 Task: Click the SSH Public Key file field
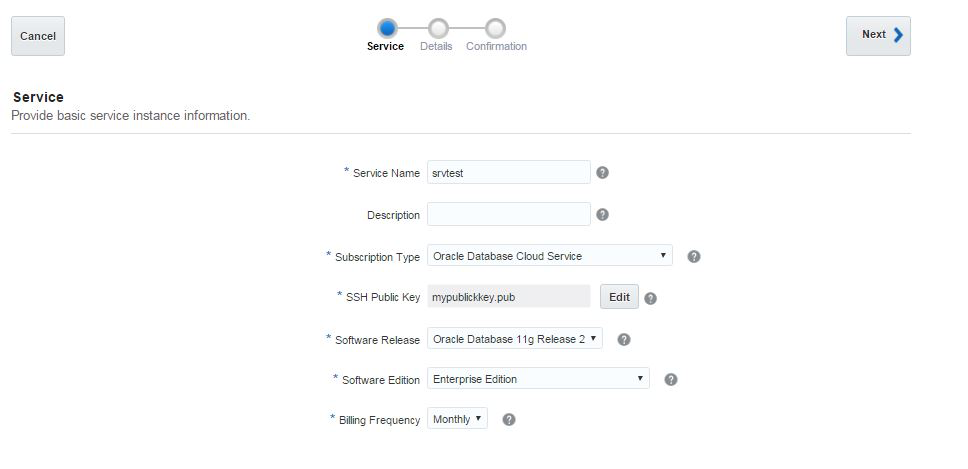click(x=508, y=296)
